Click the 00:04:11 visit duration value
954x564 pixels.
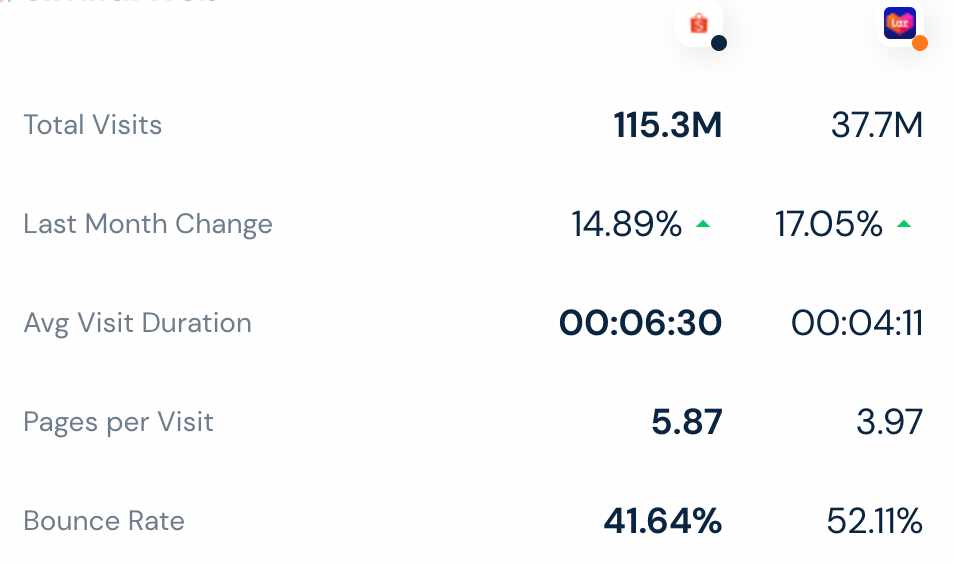point(857,323)
